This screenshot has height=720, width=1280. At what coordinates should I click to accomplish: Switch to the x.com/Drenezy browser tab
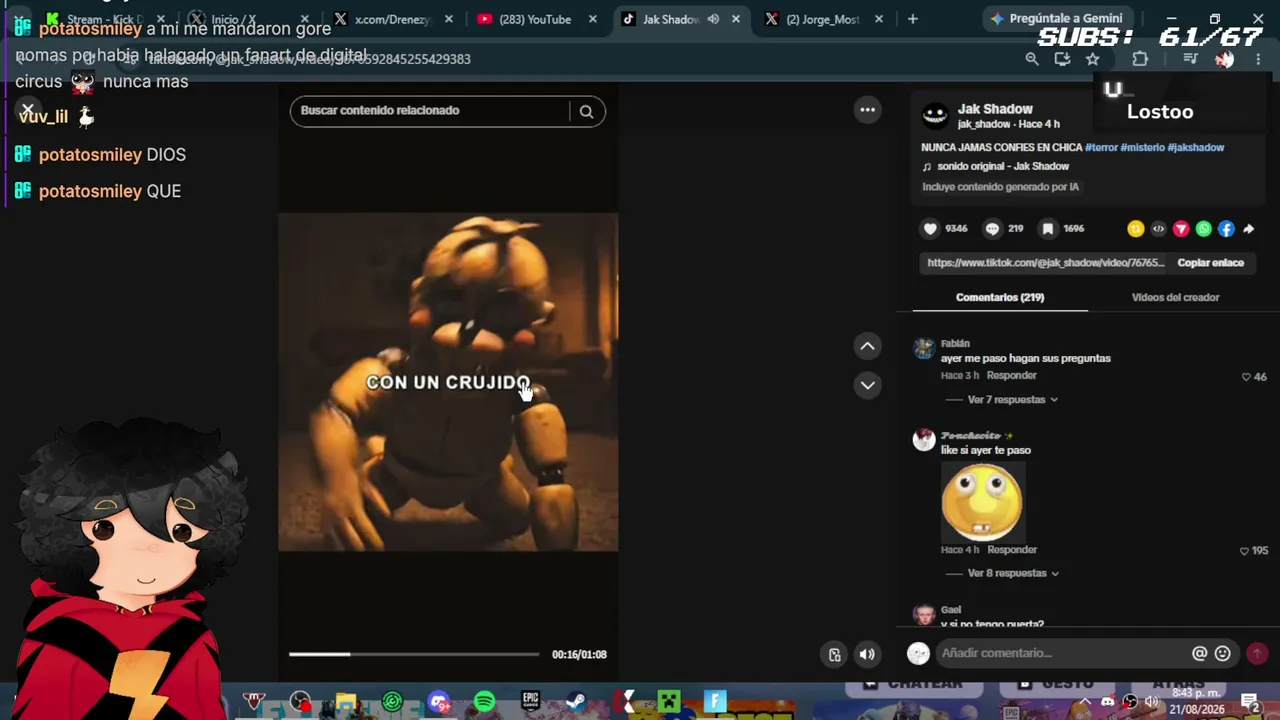click(393, 19)
